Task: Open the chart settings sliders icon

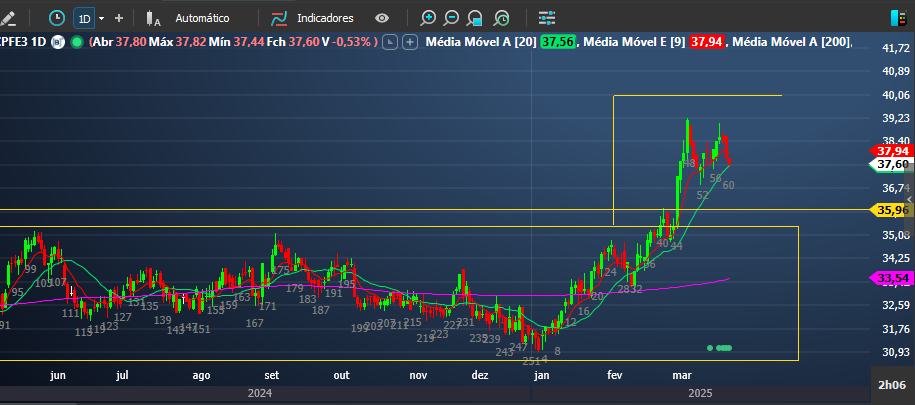Action: pos(547,18)
